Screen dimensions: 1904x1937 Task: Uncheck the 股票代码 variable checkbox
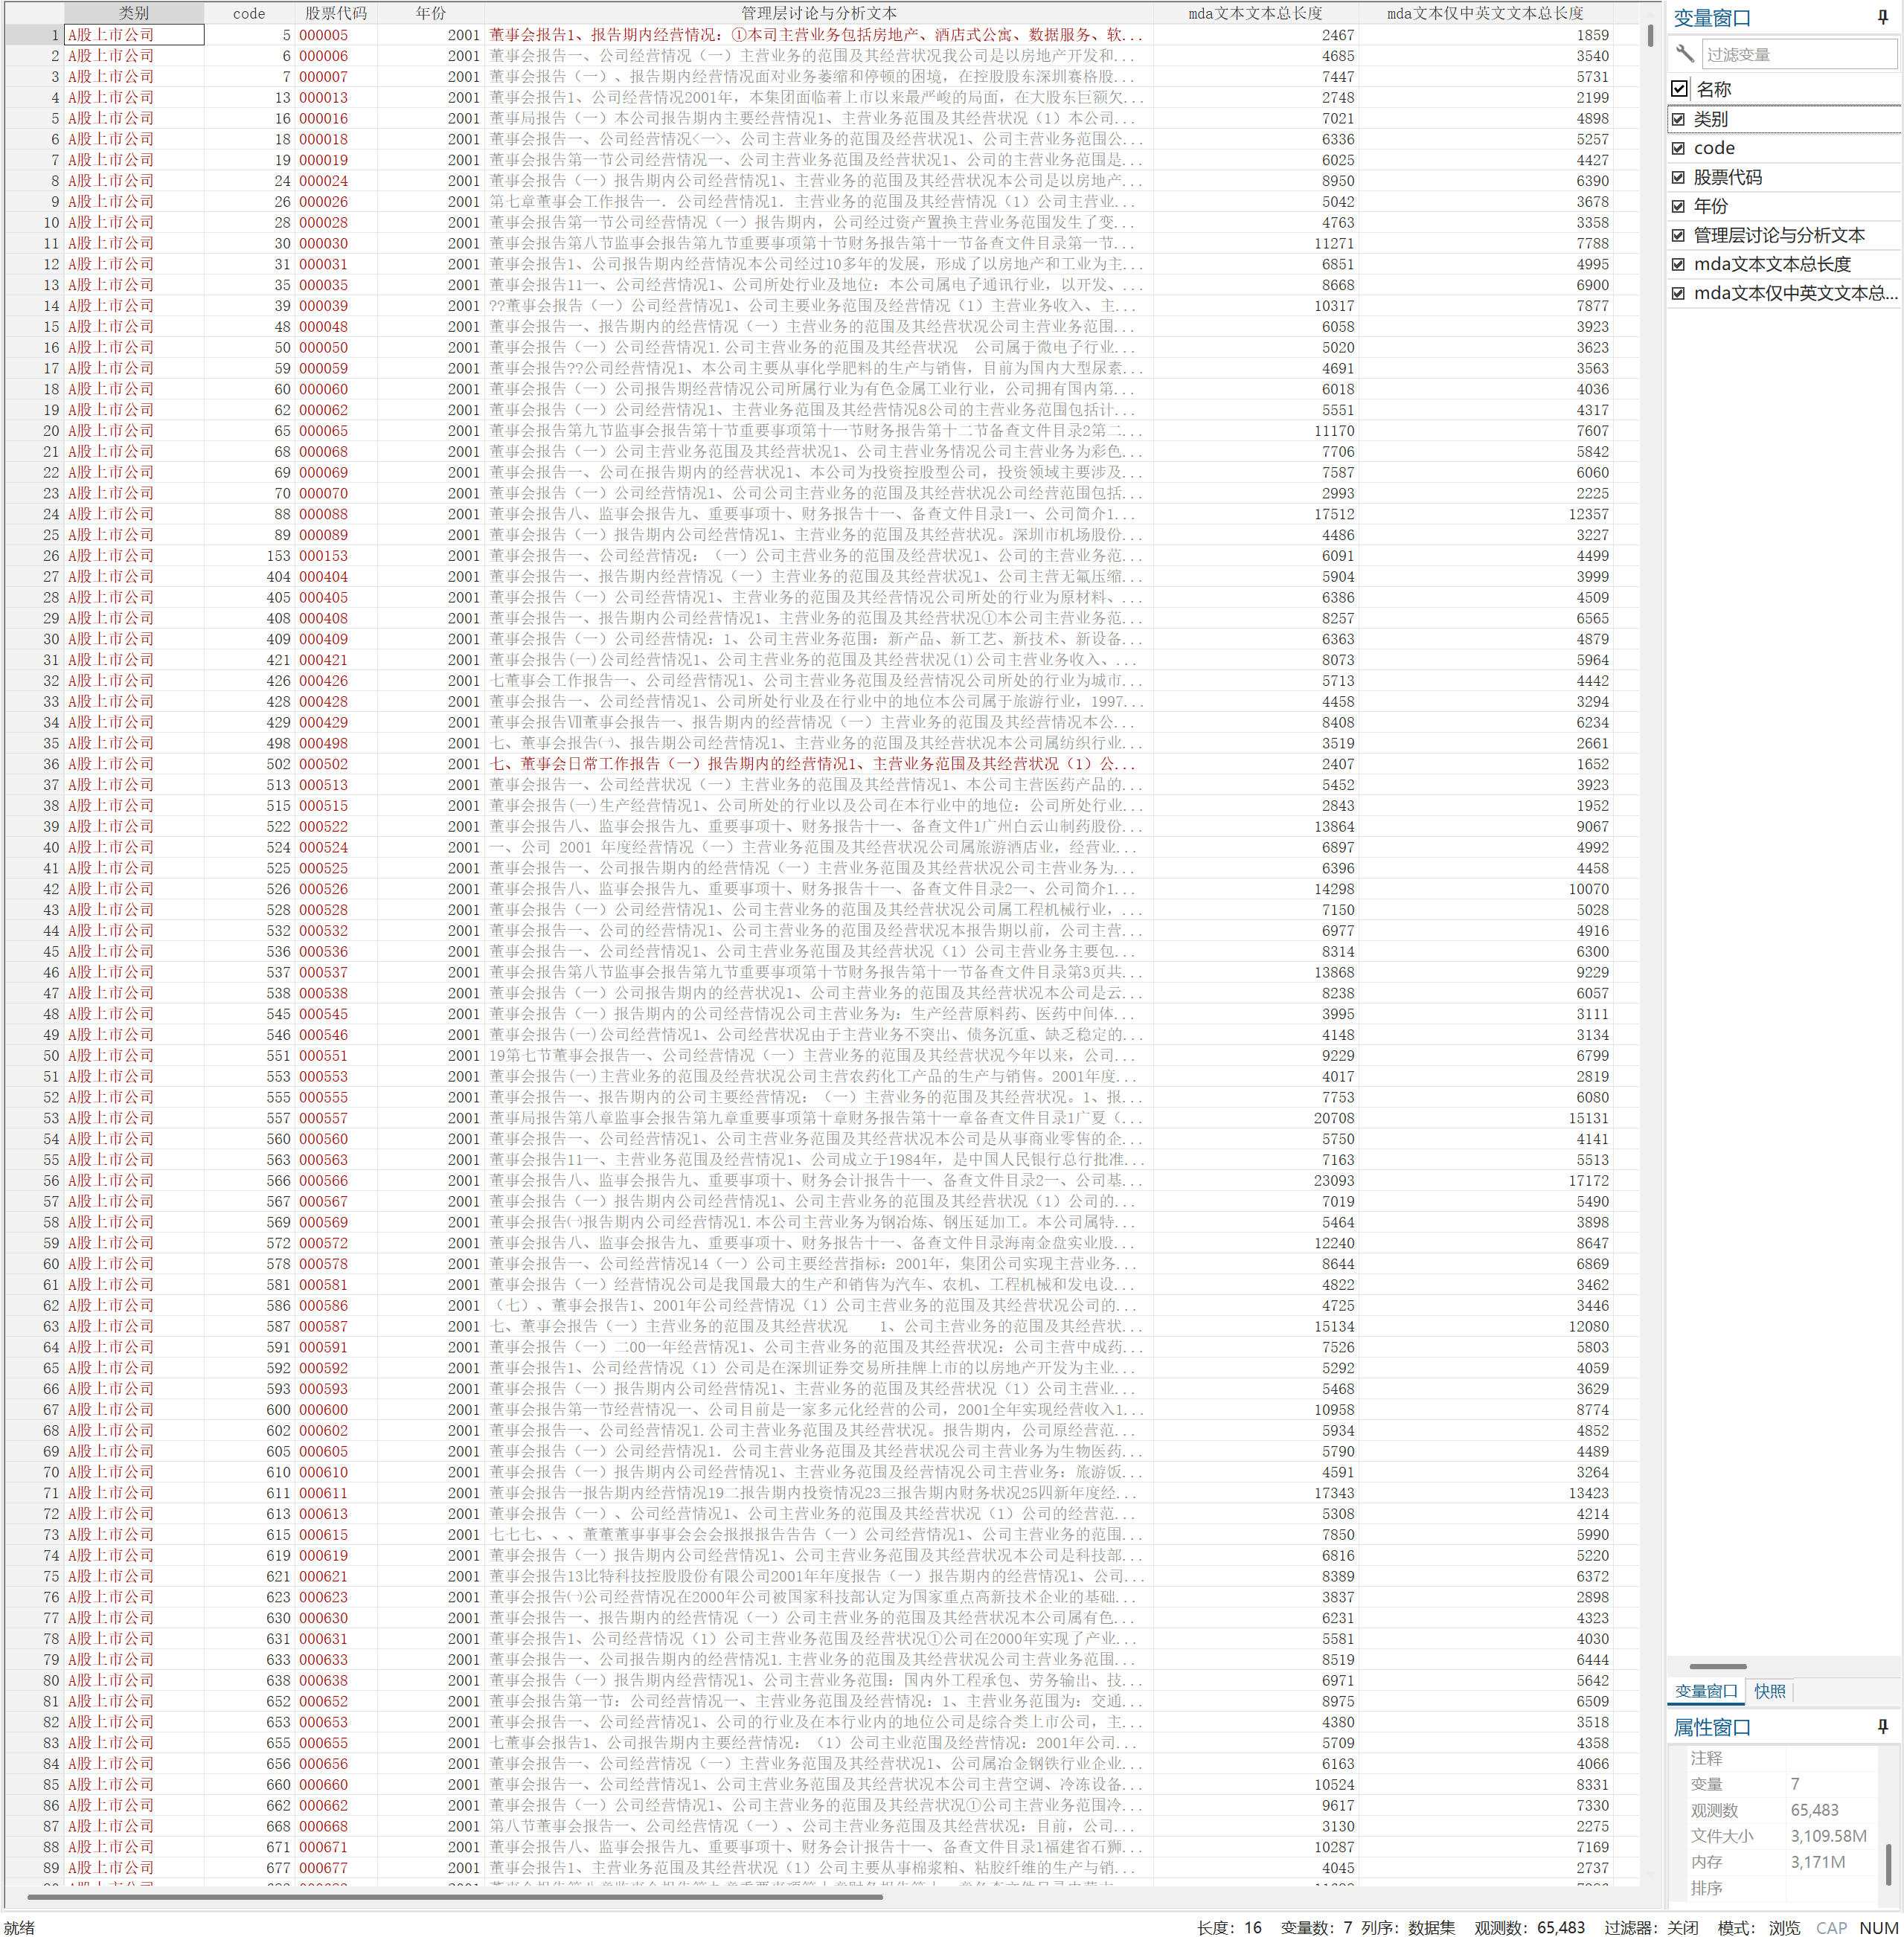tap(1679, 177)
